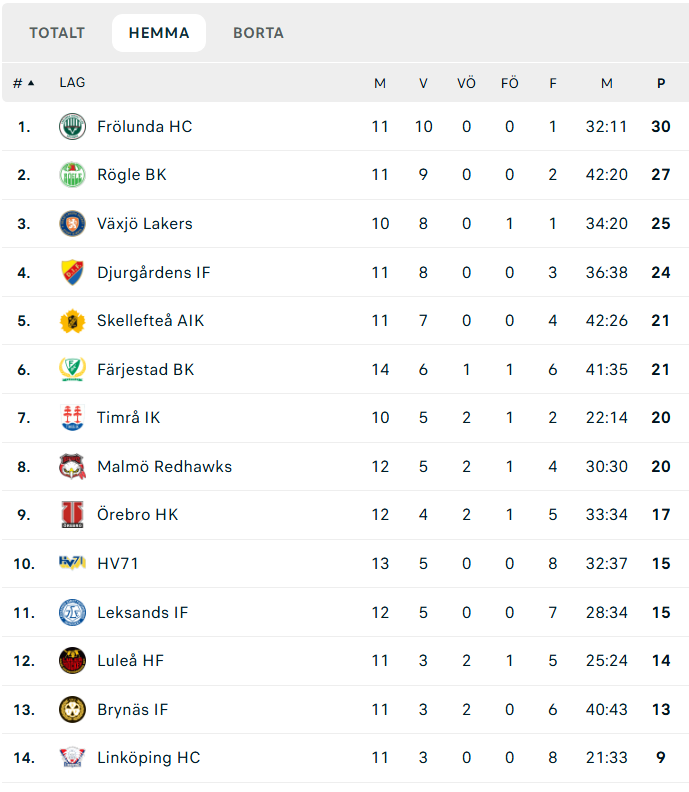Image resolution: width=689 pixels, height=792 pixels.
Task: Click the Malmö Redhawks team logo
Action: click(x=72, y=467)
